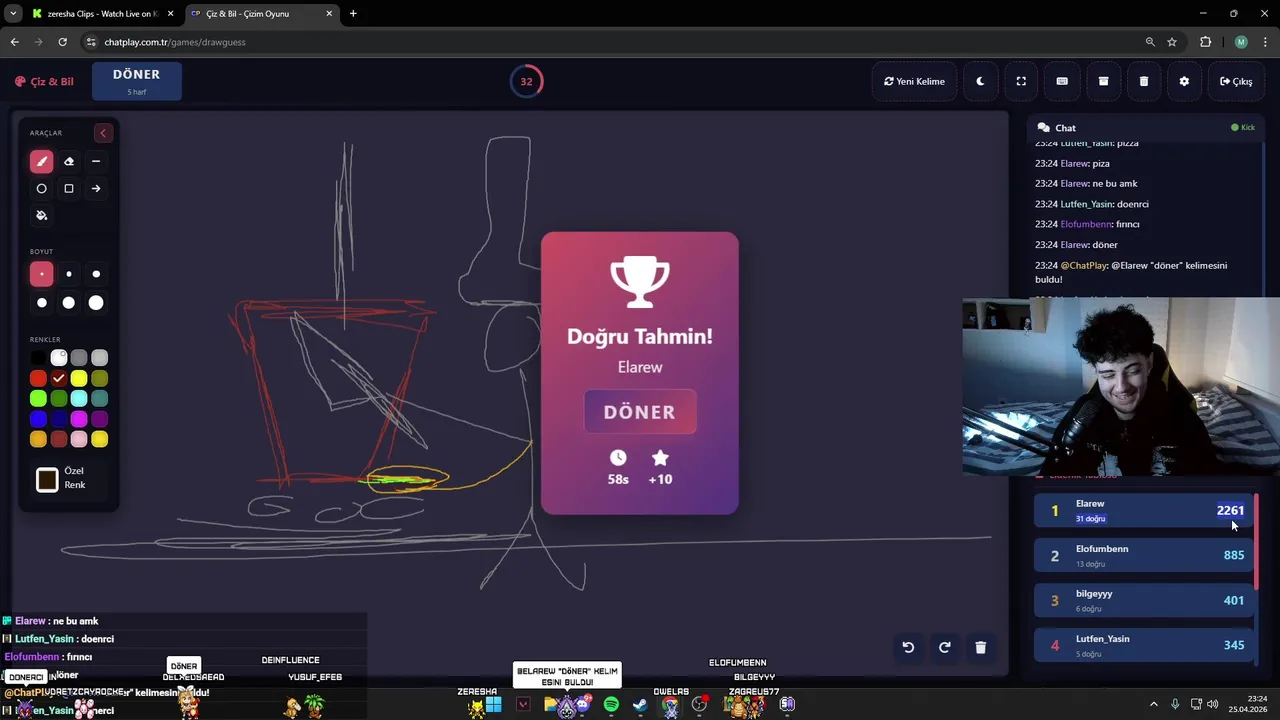Pick the bright red color swatch
Viewport: 1280px width, 720px height.
38,378
